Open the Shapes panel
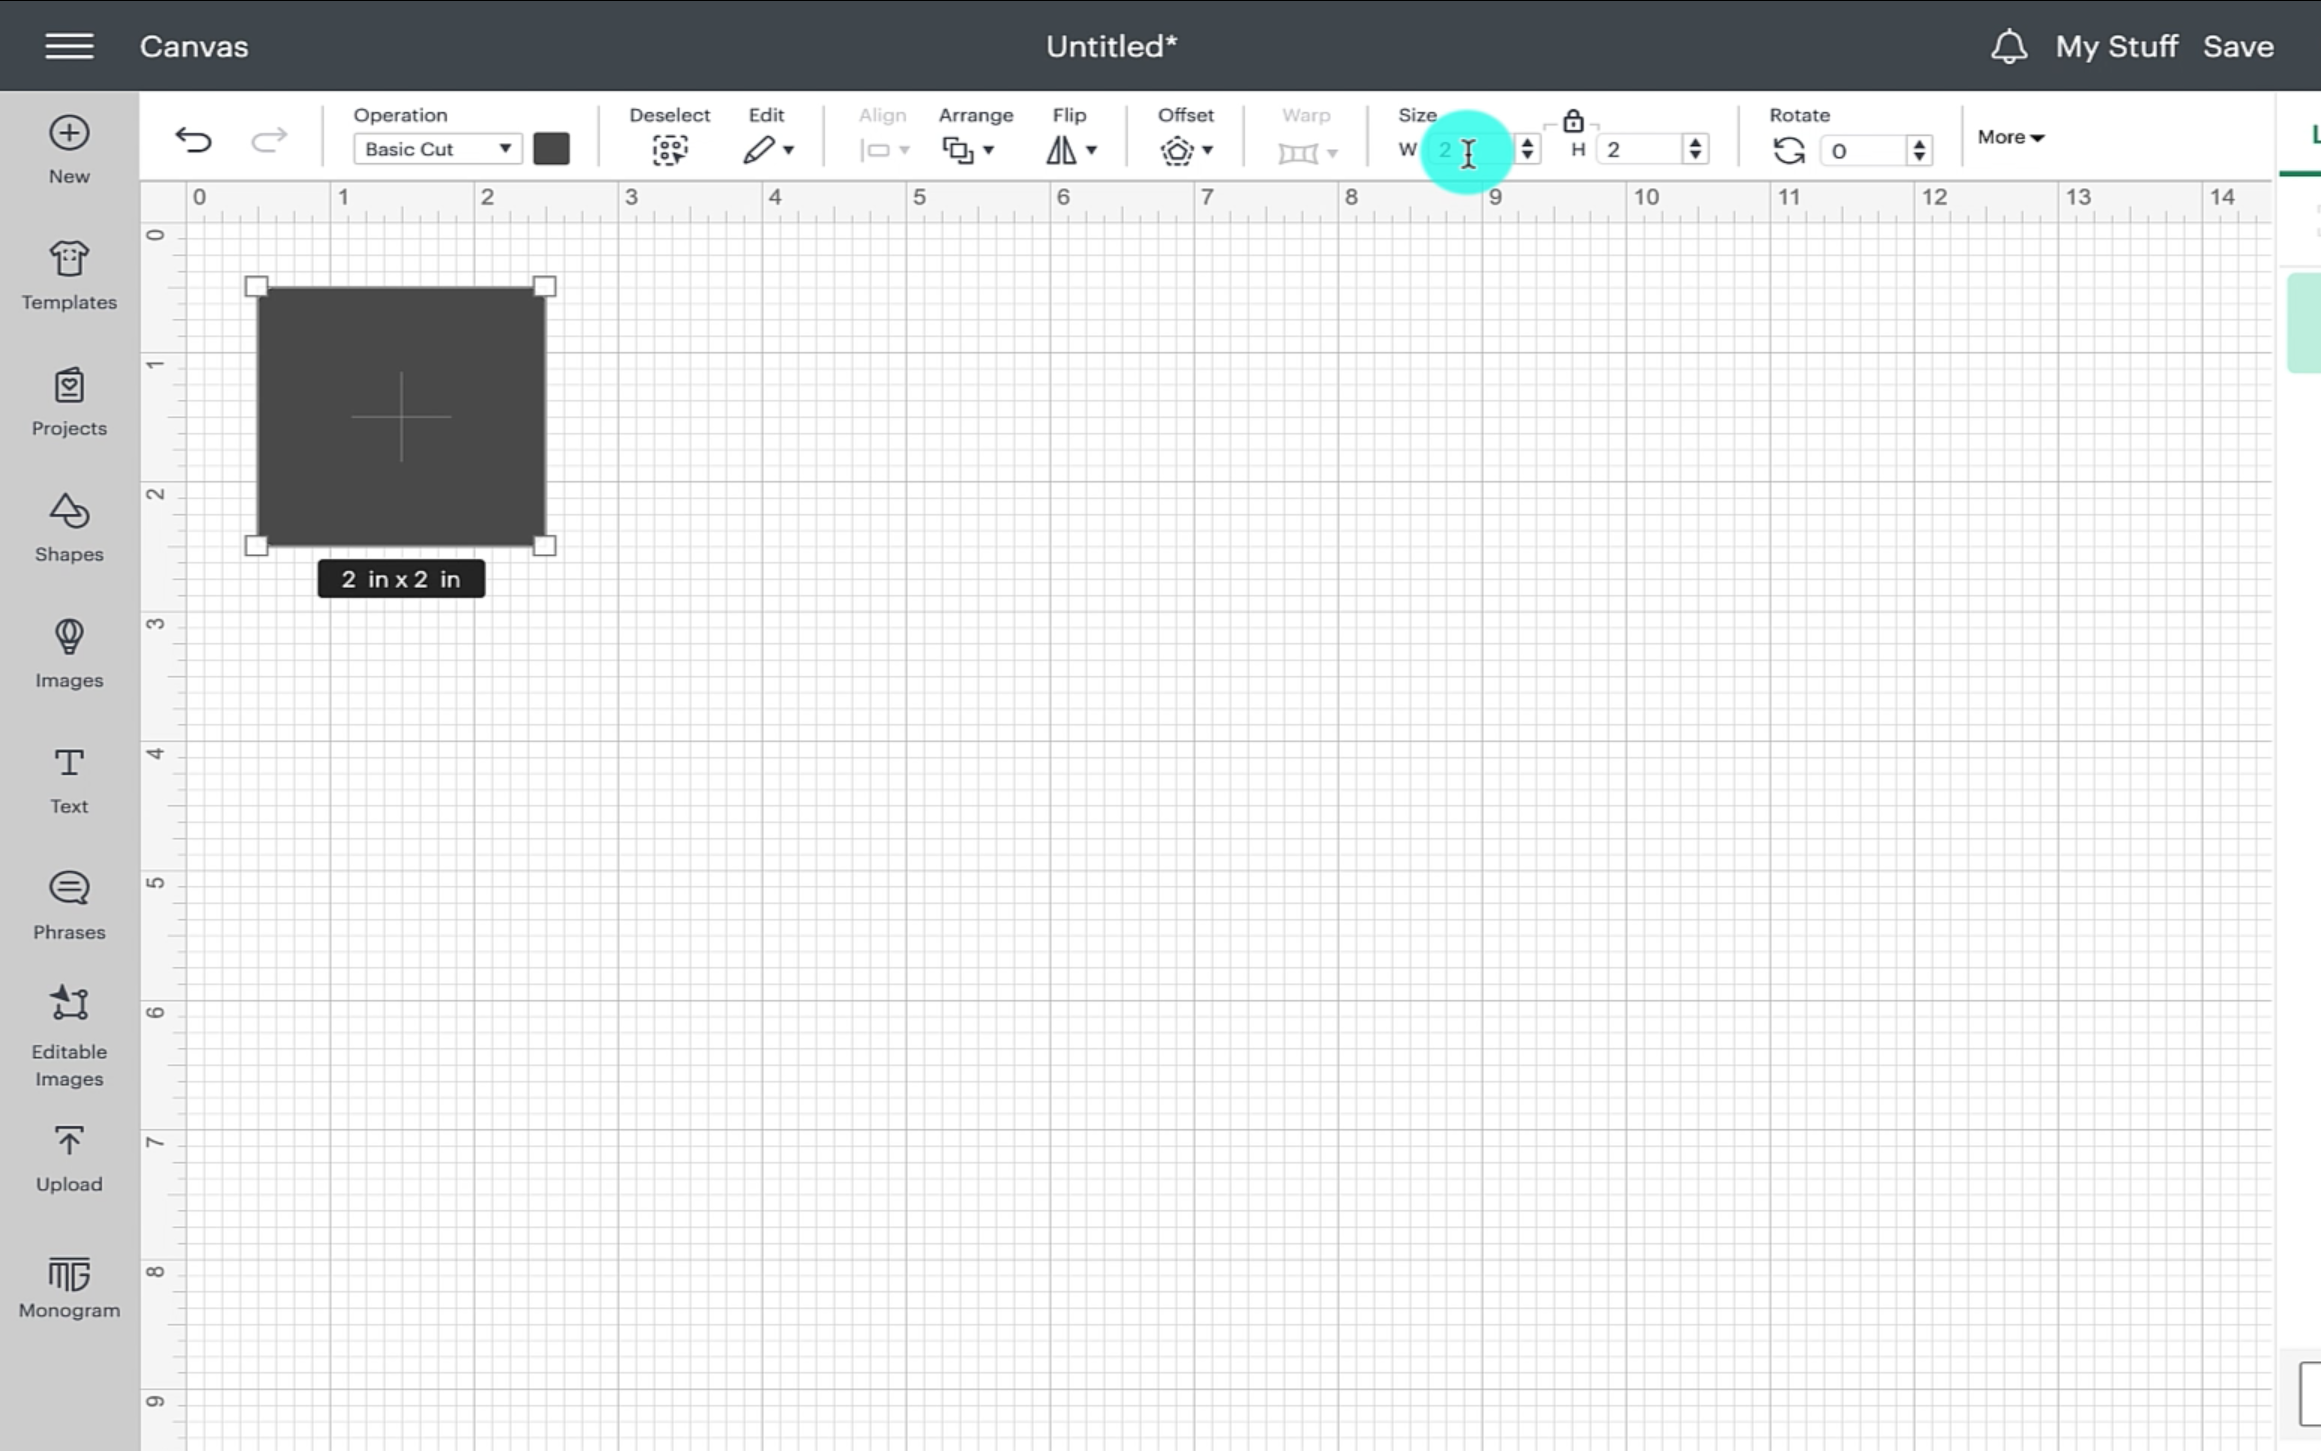2321x1451 pixels. pos(69,528)
